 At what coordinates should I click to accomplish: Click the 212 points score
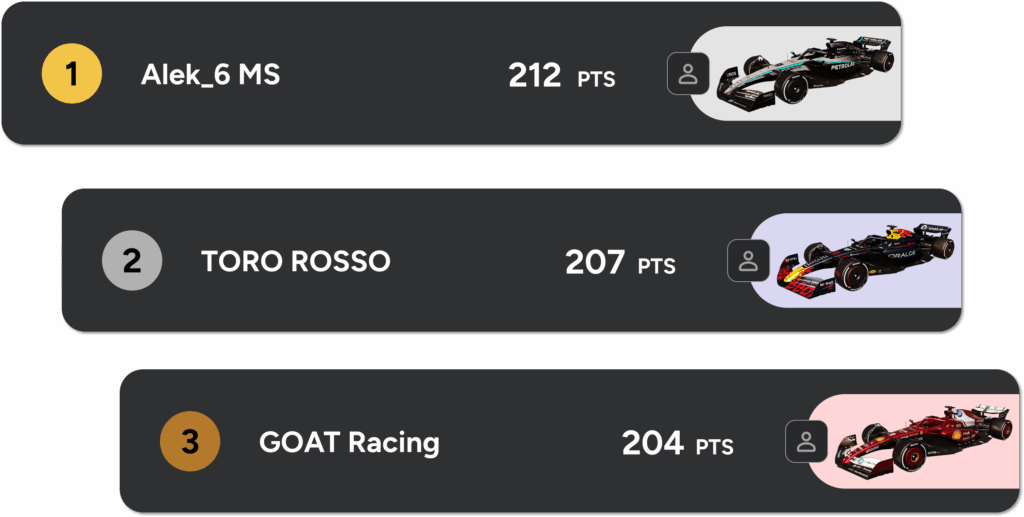tap(534, 76)
